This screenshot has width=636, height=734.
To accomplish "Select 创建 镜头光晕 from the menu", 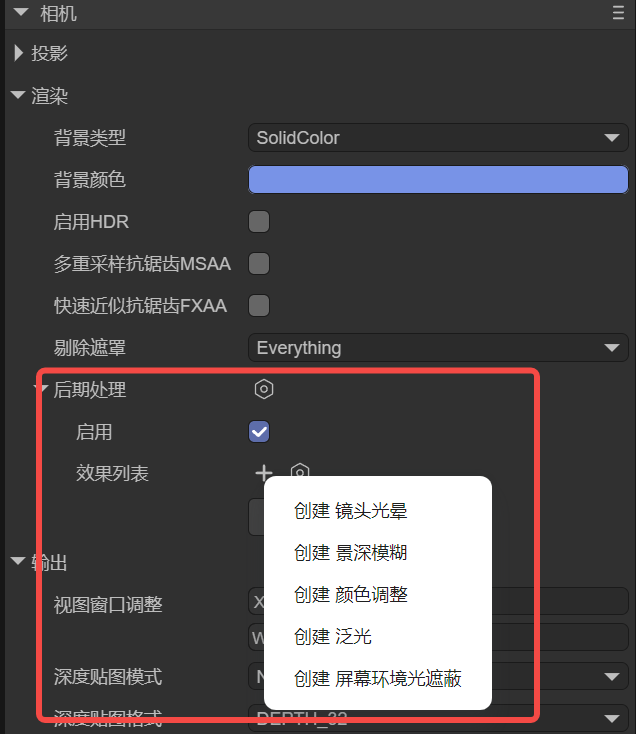I will [x=351, y=511].
